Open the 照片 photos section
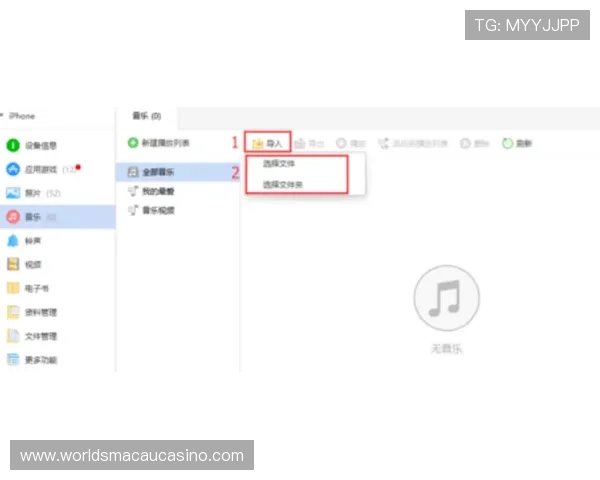600x480 pixels. tap(33, 193)
